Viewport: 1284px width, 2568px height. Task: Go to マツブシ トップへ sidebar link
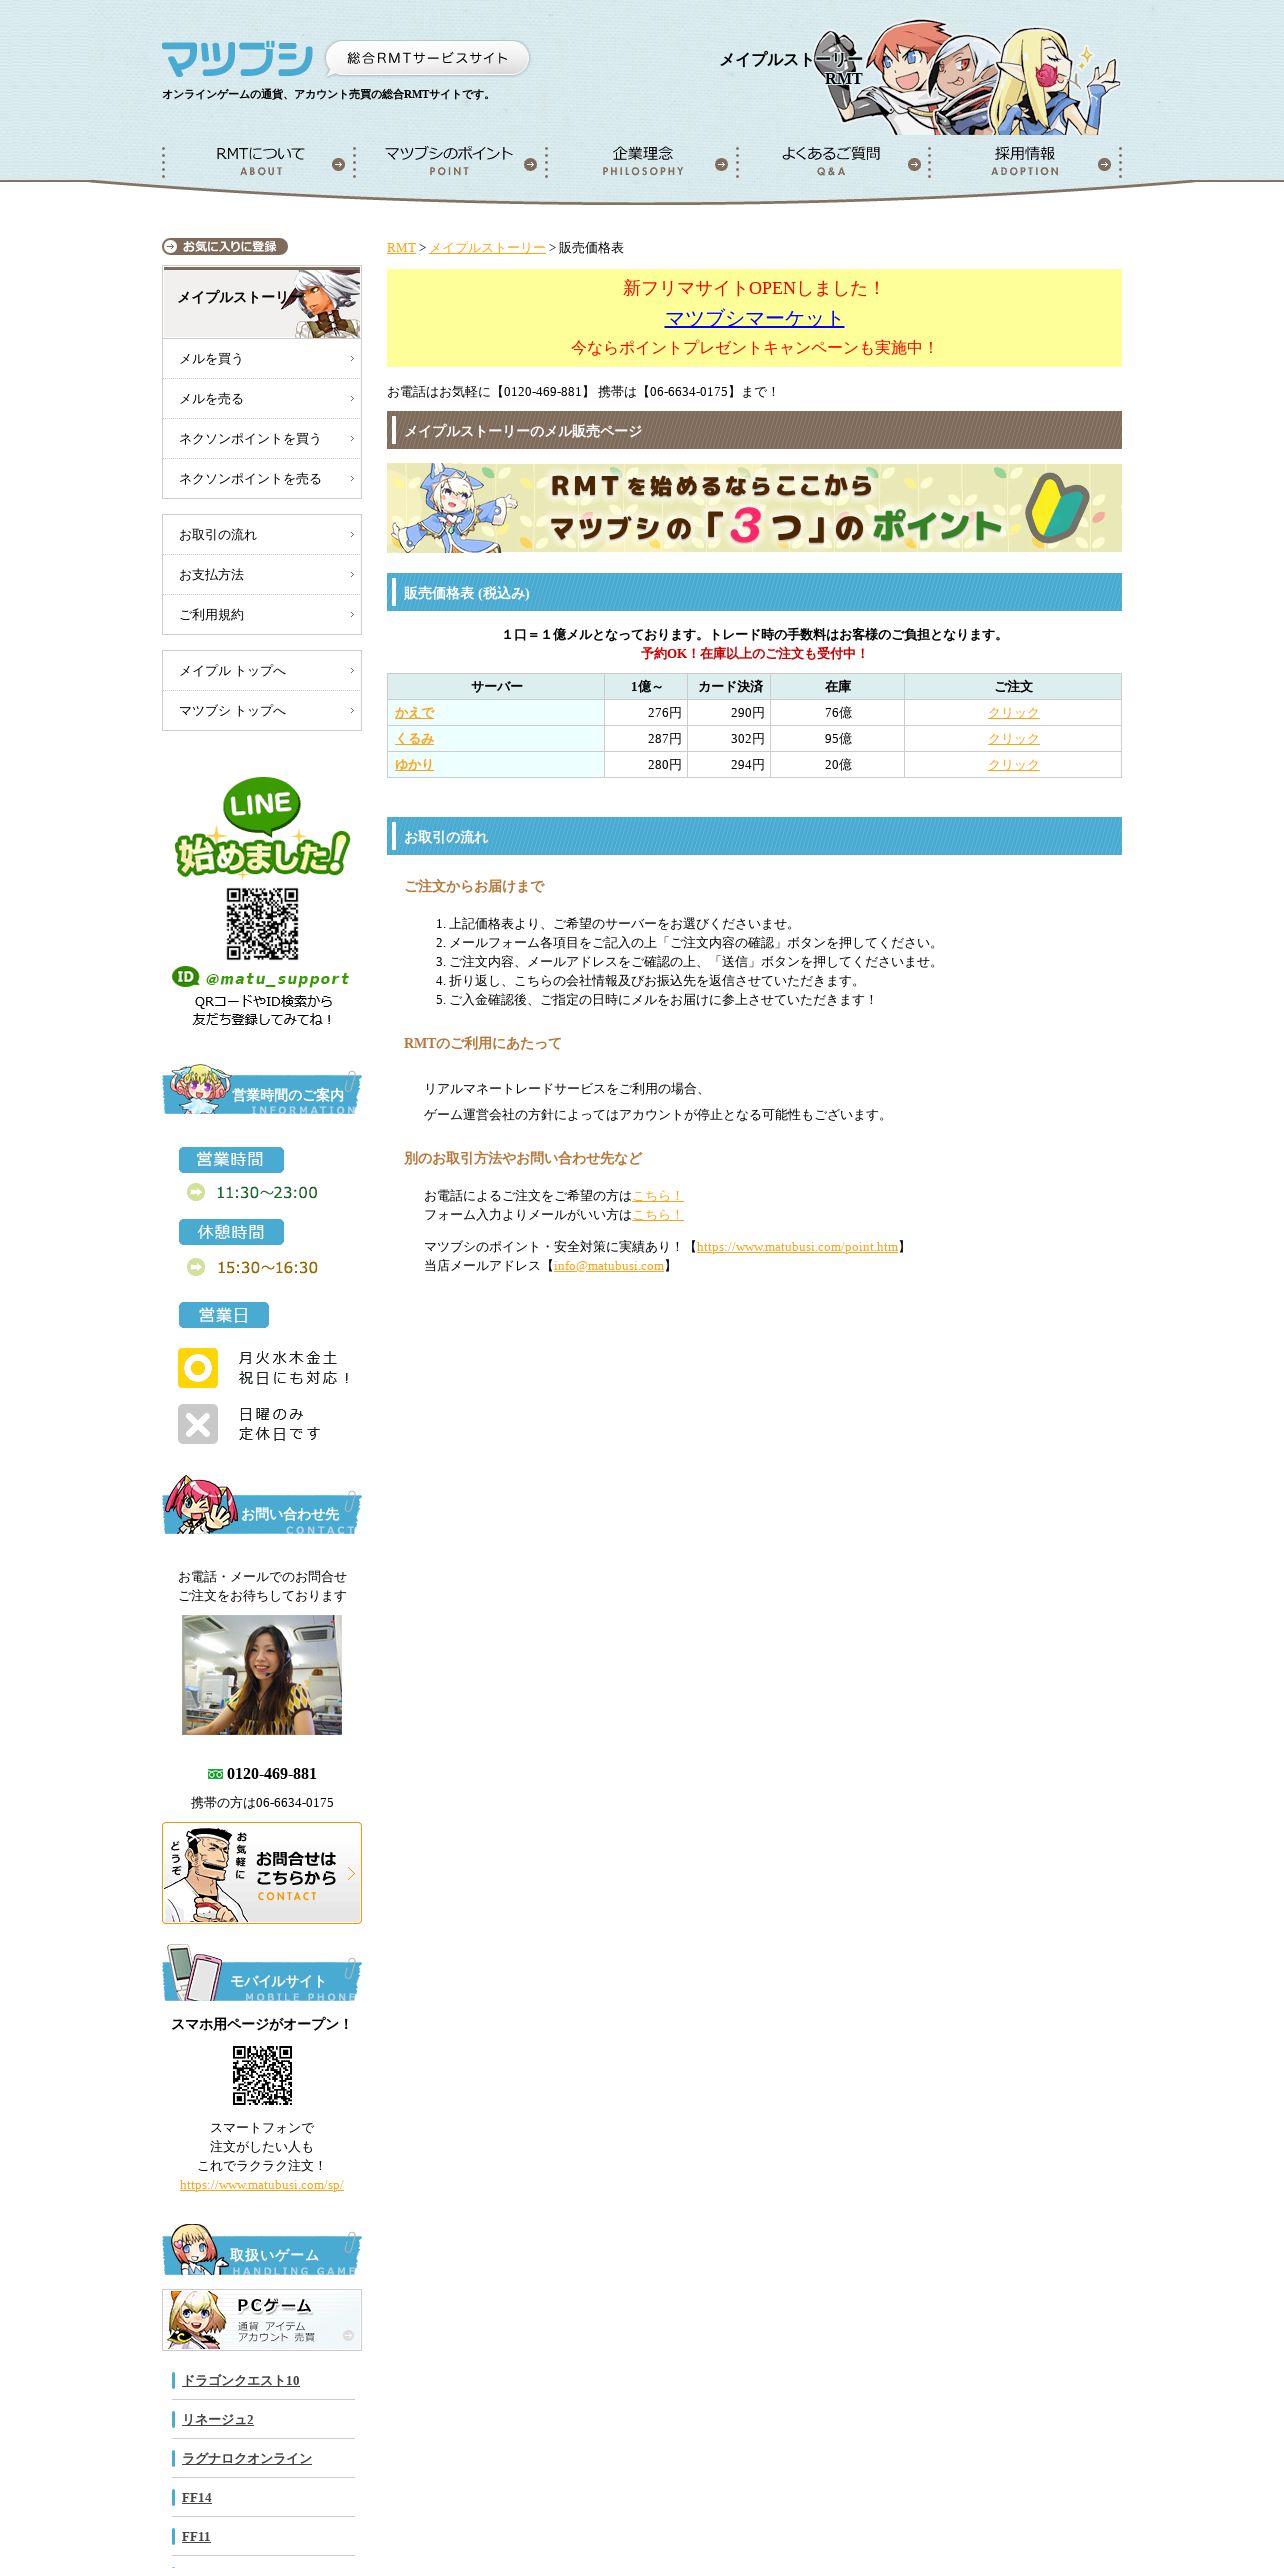tap(262, 711)
